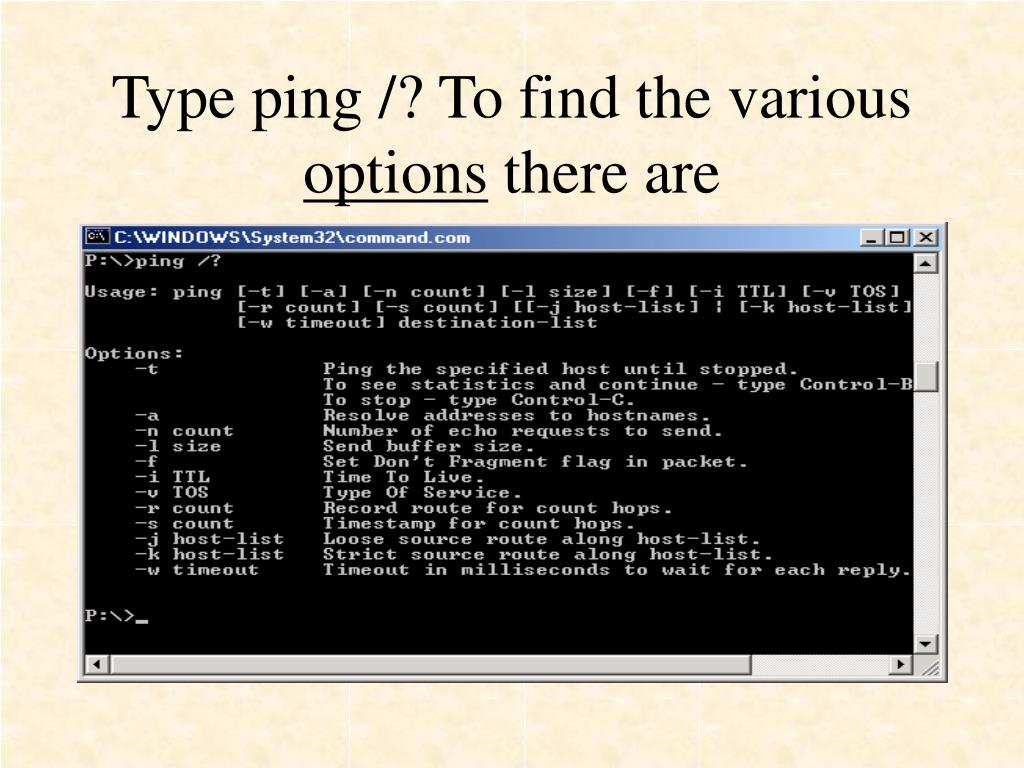The height and width of the screenshot is (768, 1024).
Task: Click the title bar text C:\WINDOWS\System32\command.com
Action: click(292, 237)
